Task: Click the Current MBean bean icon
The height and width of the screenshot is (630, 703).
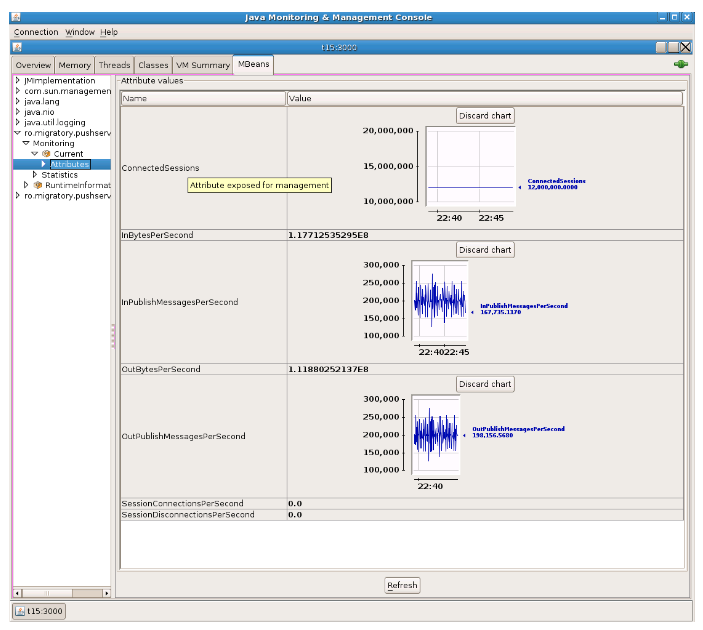Action: tap(46, 154)
